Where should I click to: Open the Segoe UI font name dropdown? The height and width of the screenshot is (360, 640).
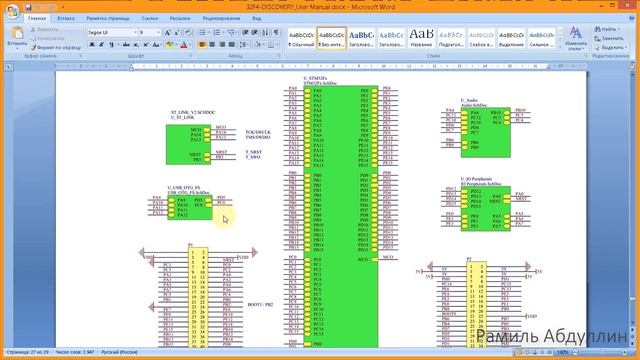pyautogui.click(x=135, y=33)
